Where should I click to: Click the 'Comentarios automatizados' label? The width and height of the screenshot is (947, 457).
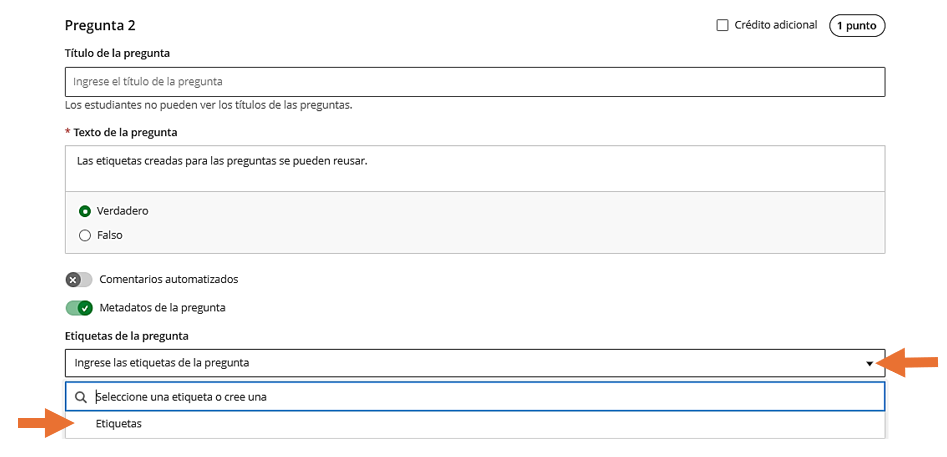click(x=168, y=280)
